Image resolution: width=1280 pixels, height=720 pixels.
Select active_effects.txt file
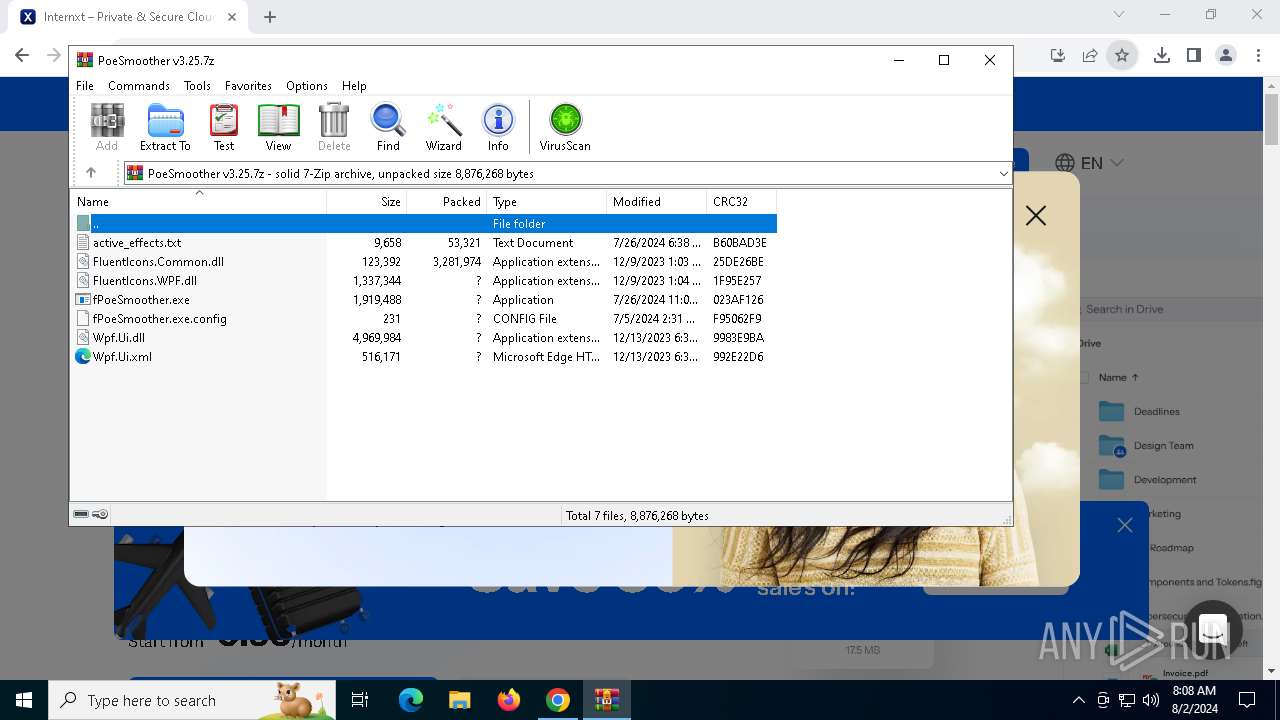[x=137, y=243]
